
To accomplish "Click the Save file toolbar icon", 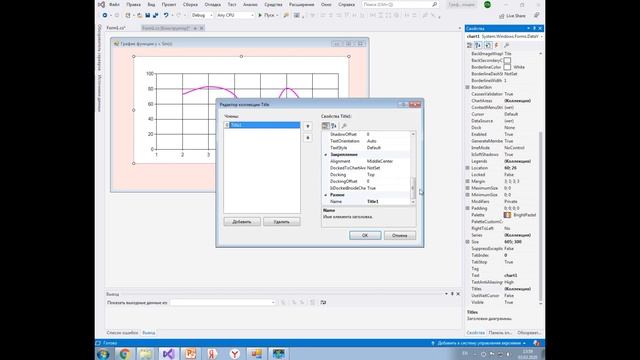I will 147,15.
